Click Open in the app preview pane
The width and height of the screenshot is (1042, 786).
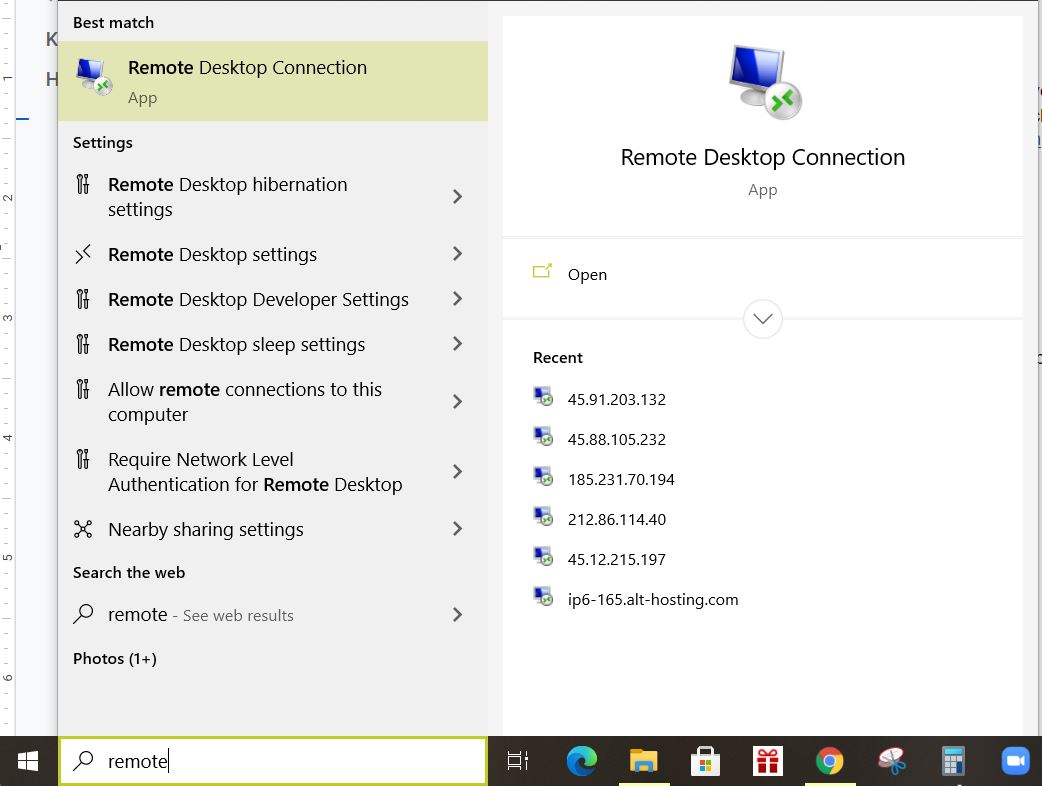pyautogui.click(x=586, y=275)
